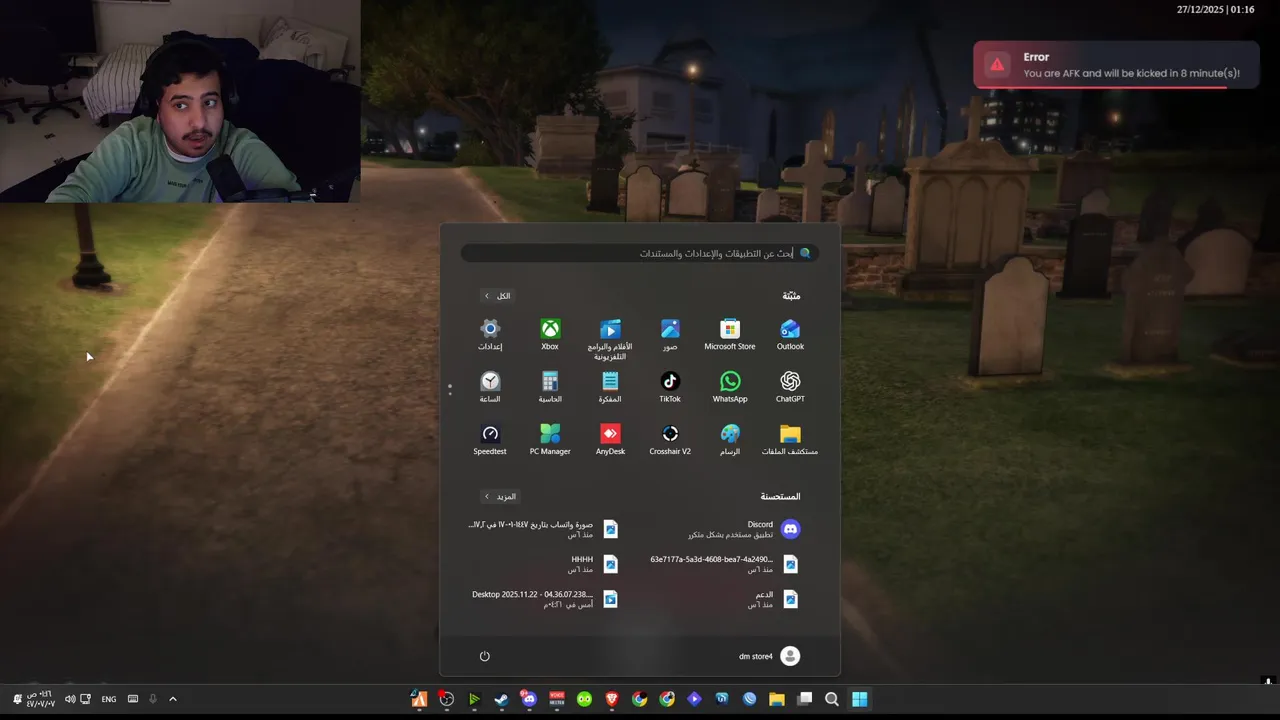Open dm store4 user account
1280x720 pixels.
coord(769,656)
